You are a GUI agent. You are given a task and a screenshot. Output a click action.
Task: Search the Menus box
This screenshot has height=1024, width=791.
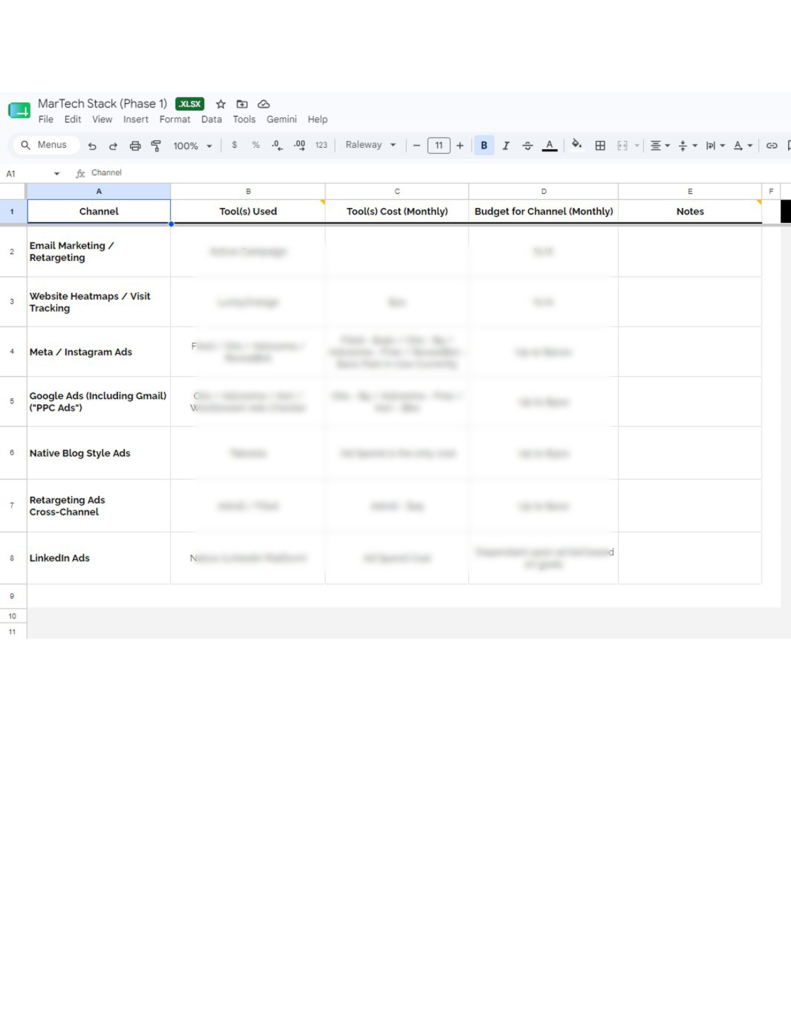(x=45, y=145)
